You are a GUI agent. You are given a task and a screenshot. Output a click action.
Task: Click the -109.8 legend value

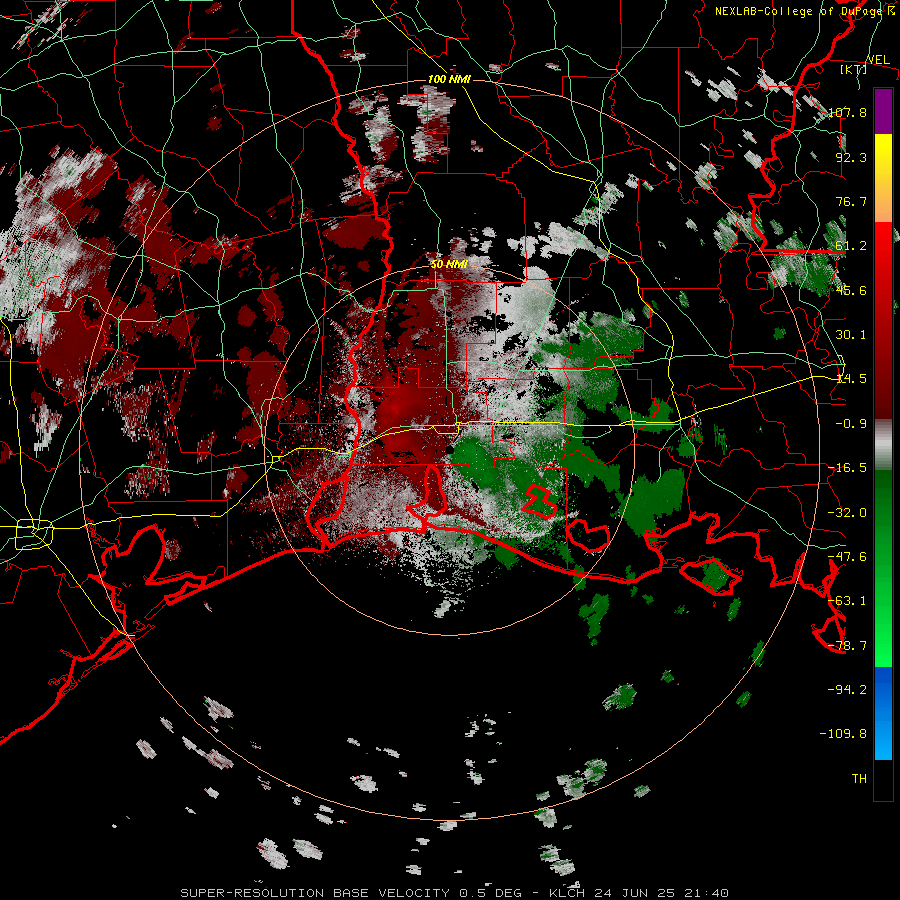click(844, 734)
